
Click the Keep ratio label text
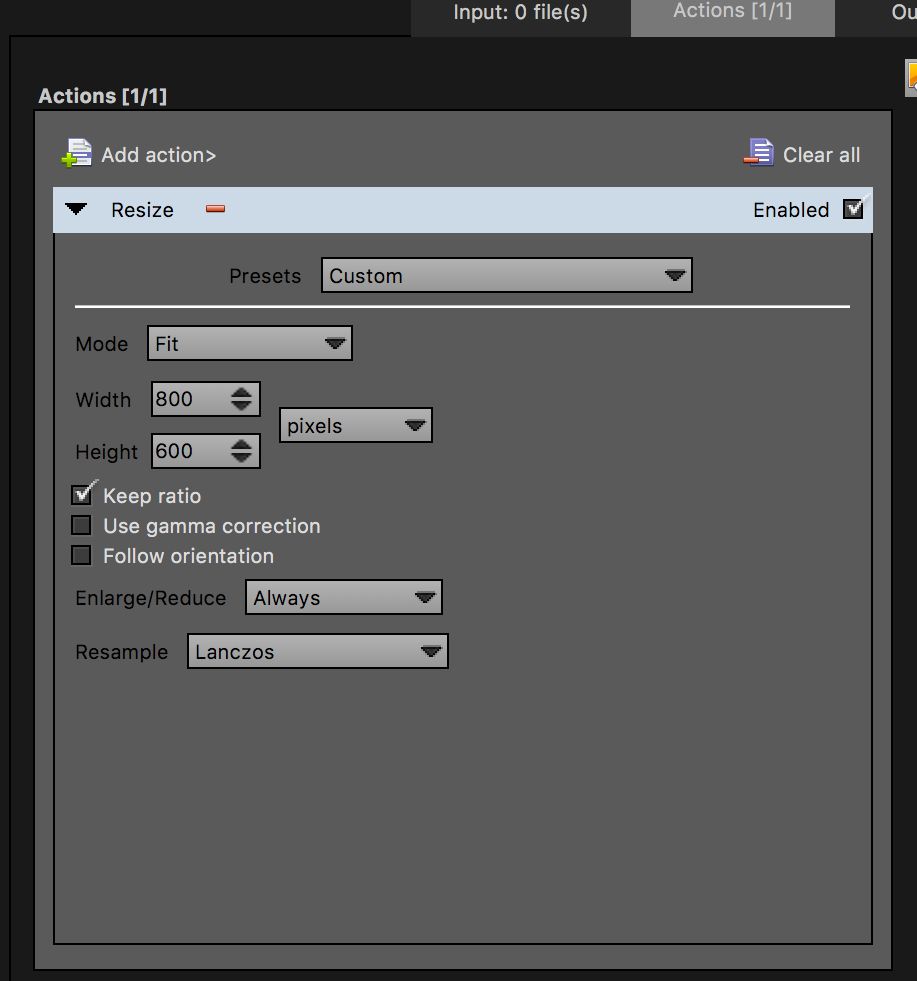tap(152, 496)
